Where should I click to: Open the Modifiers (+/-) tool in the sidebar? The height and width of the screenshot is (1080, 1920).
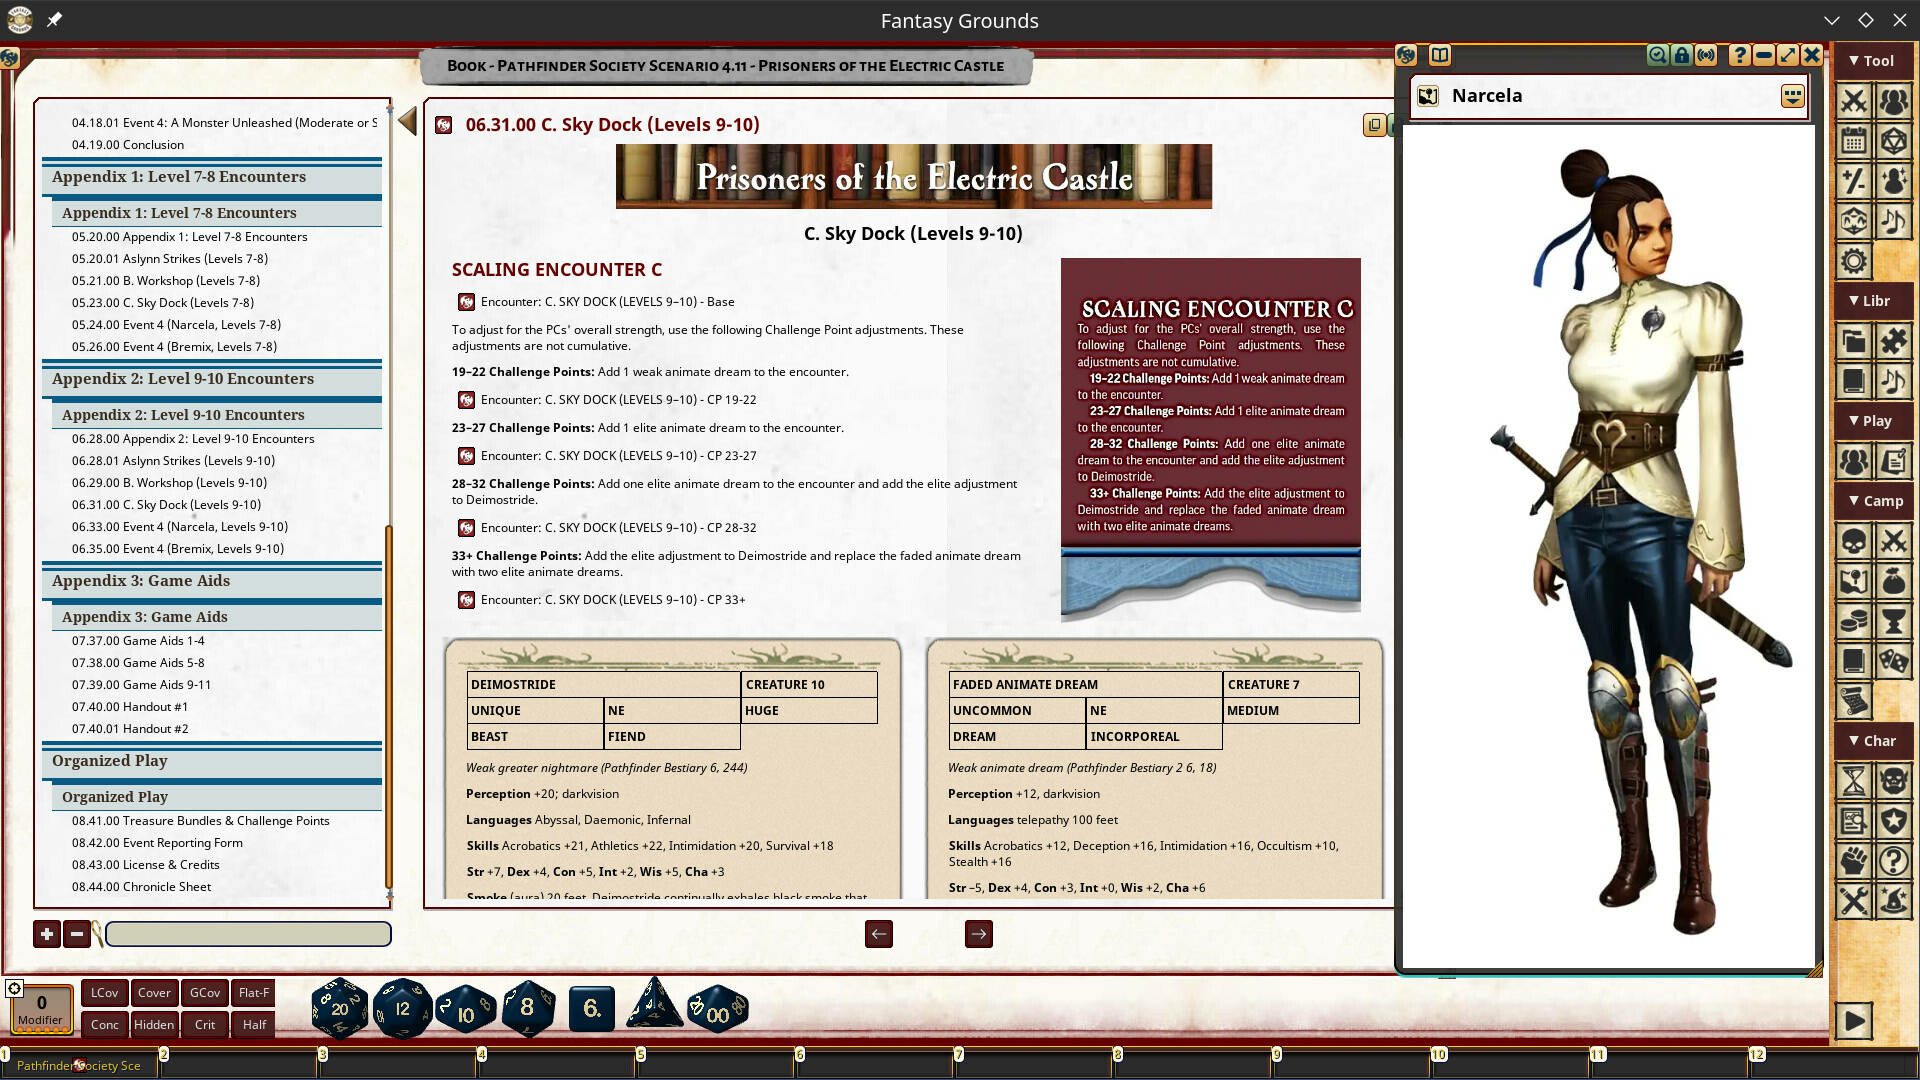pos(1855,181)
